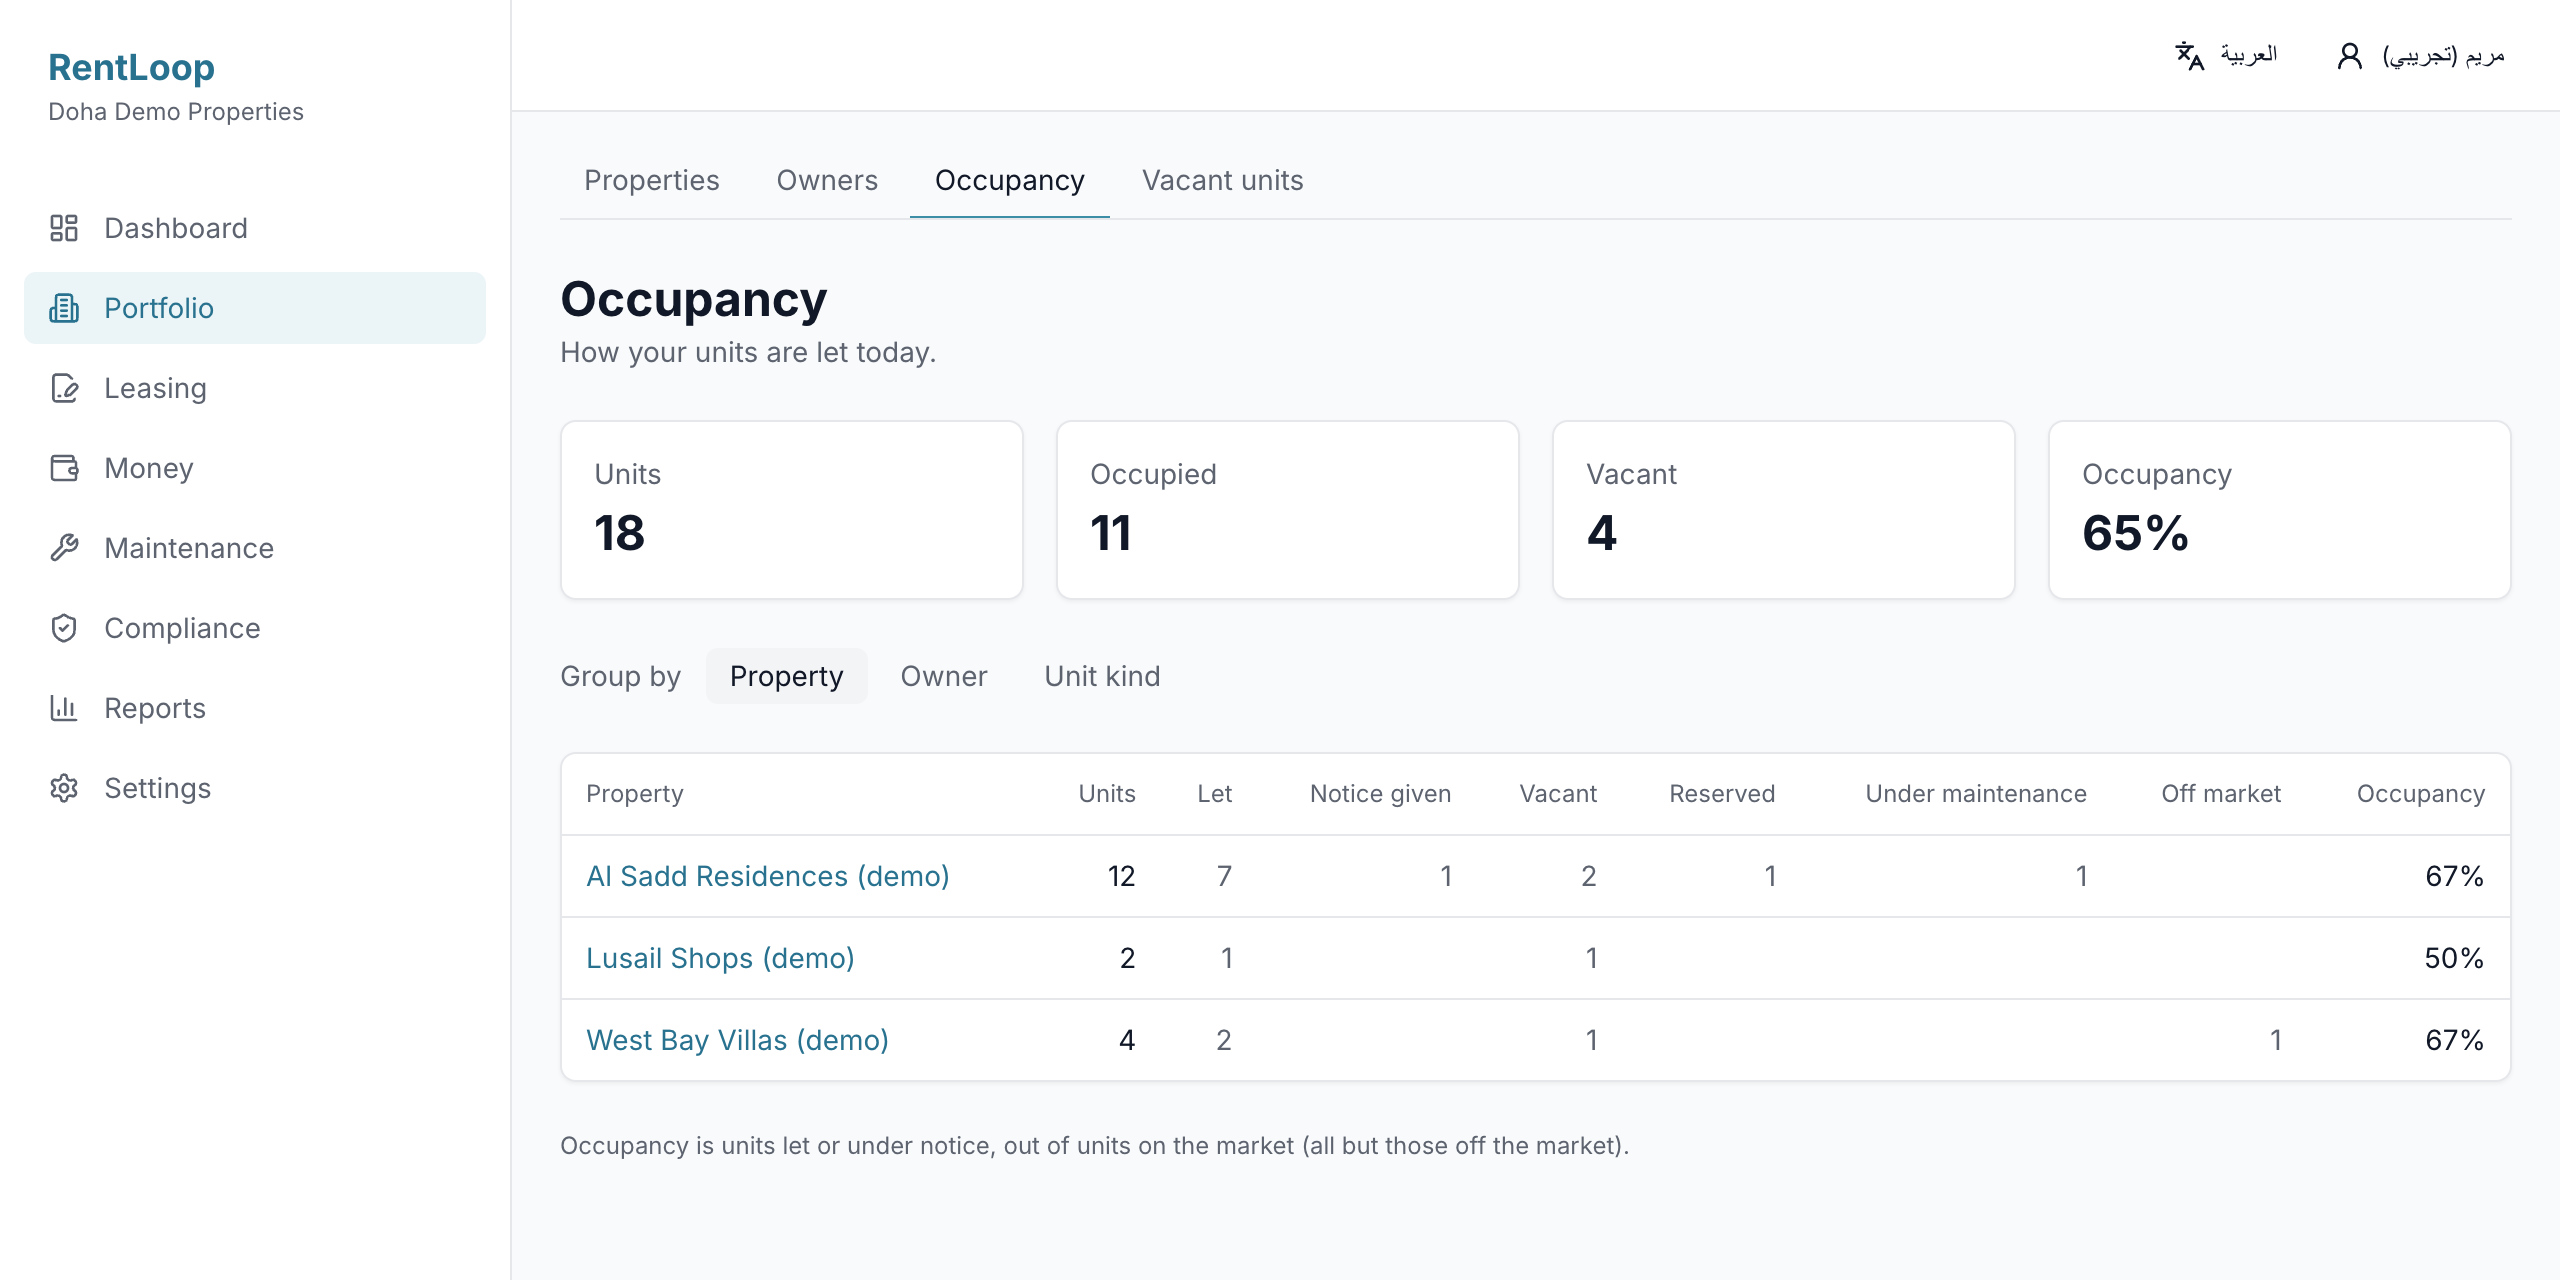Image resolution: width=2560 pixels, height=1280 pixels.
Task: Click the 65% Occupancy summary card
Action: click(2279, 510)
